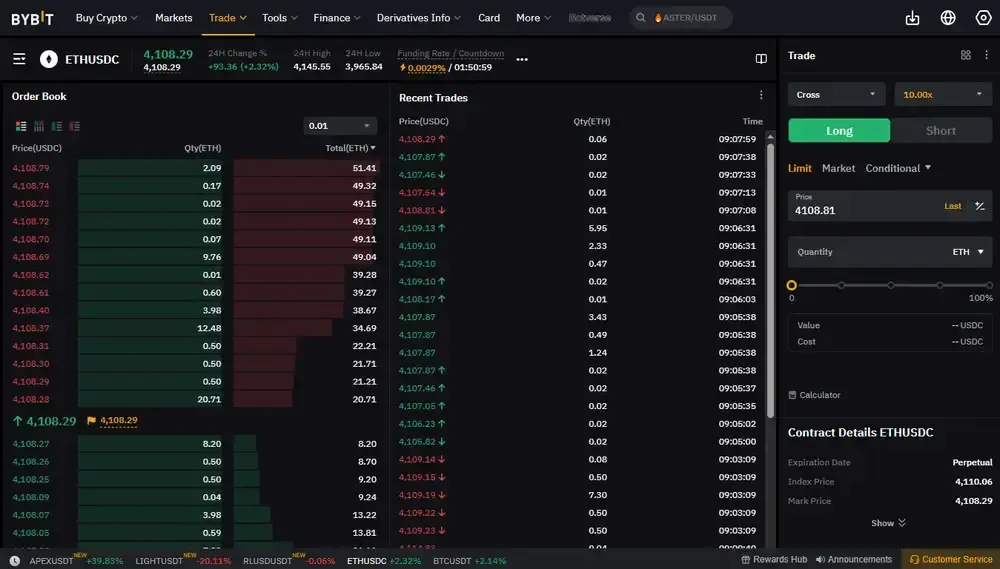
Task: Show combined buy and sell order book view
Action: (x=21, y=126)
